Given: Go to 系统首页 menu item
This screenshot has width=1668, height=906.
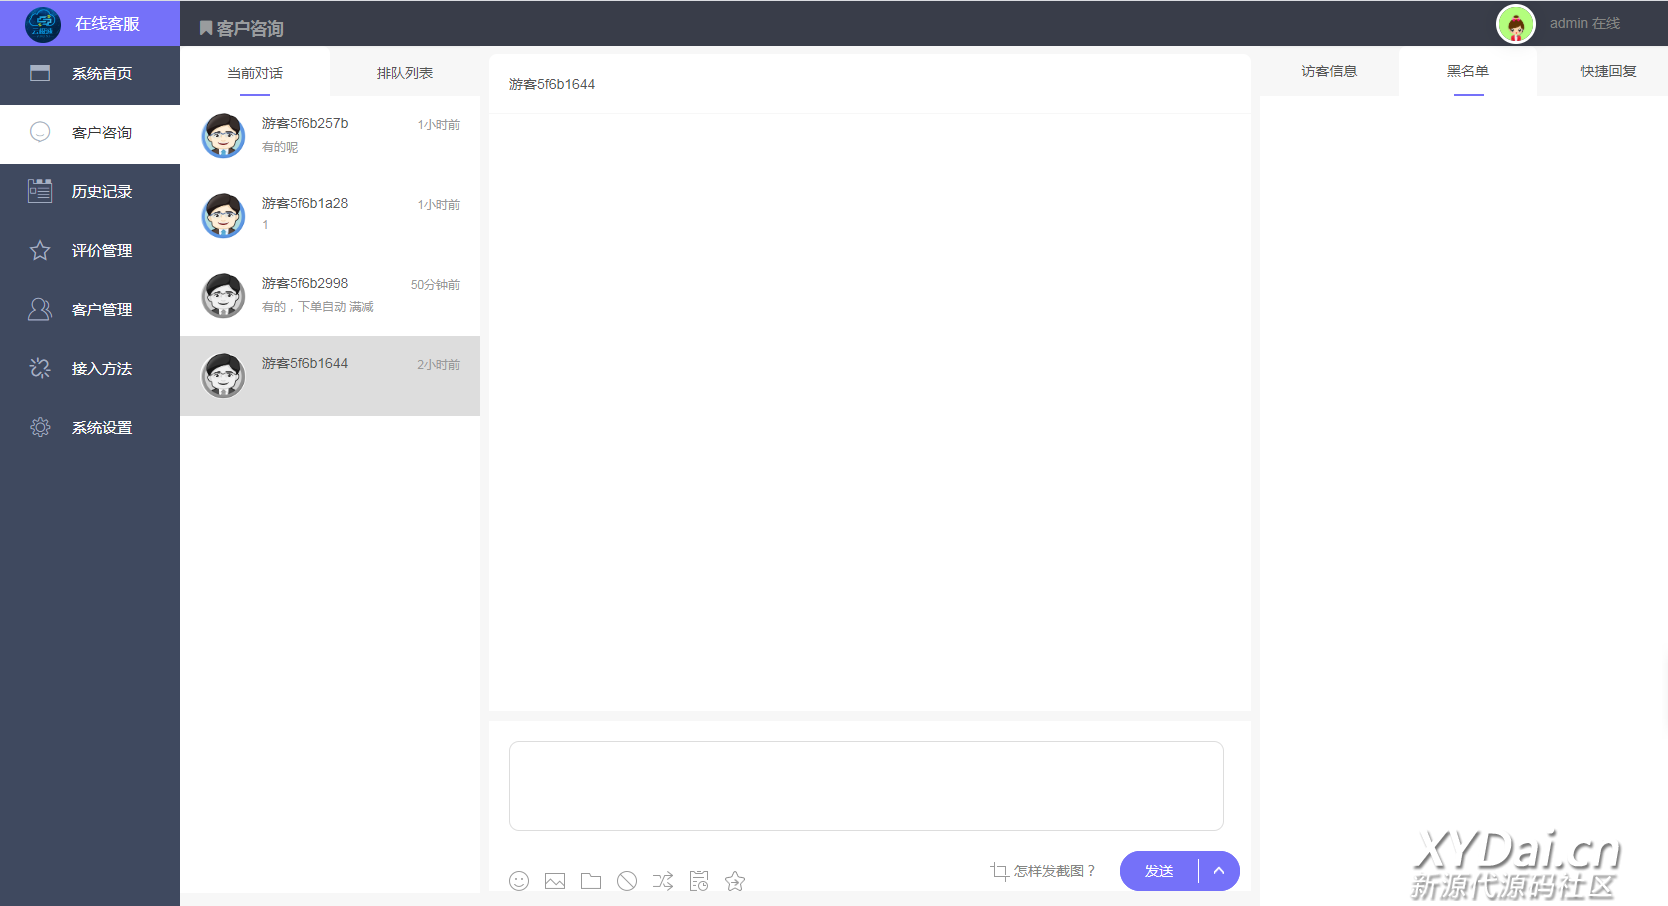Looking at the screenshot, I should (x=90, y=74).
